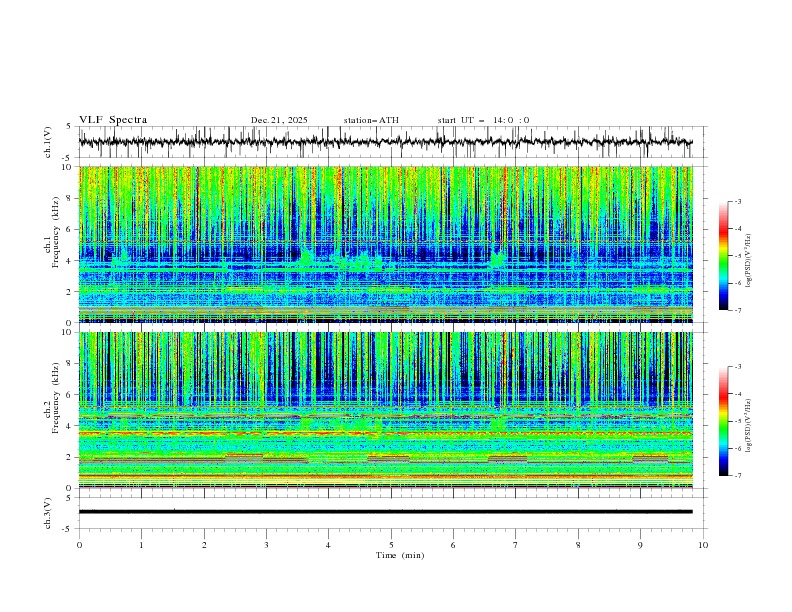The height and width of the screenshot is (612, 792).
Task: Select the "ch.3(V)" axis label
Action: (48, 513)
